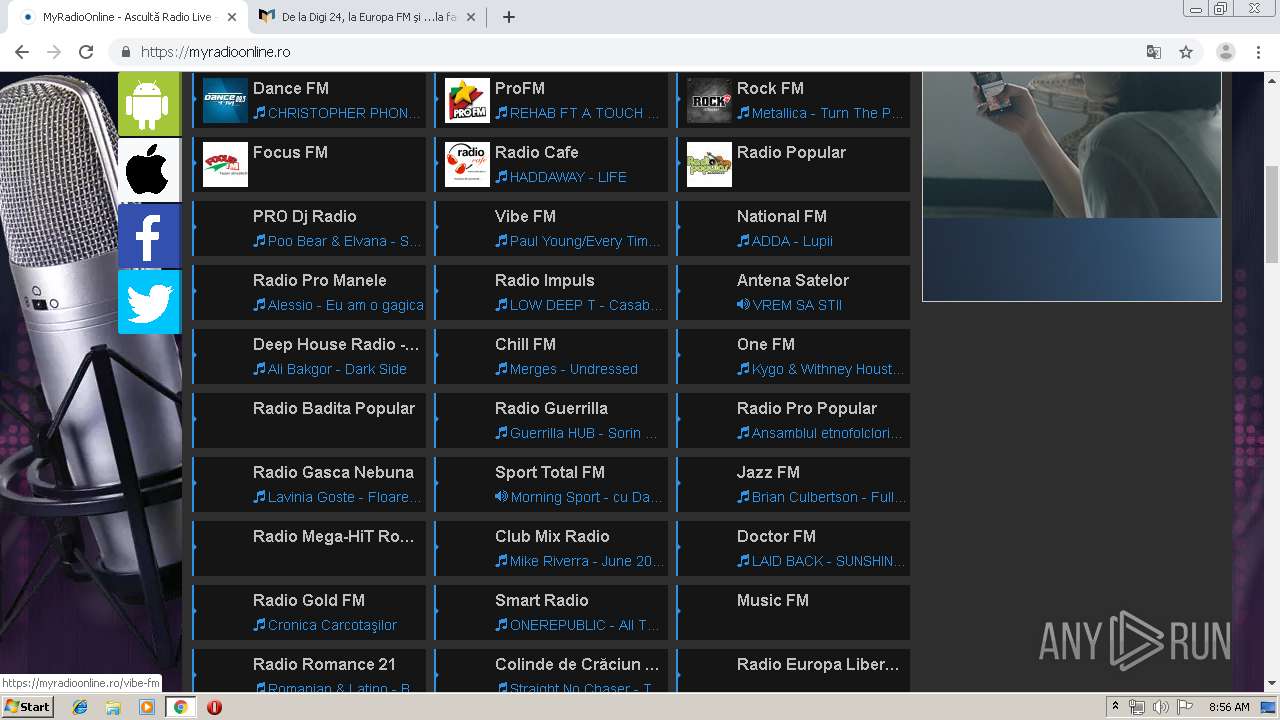
Task: Close the MyRadioOnline tab
Action: [232, 17]
